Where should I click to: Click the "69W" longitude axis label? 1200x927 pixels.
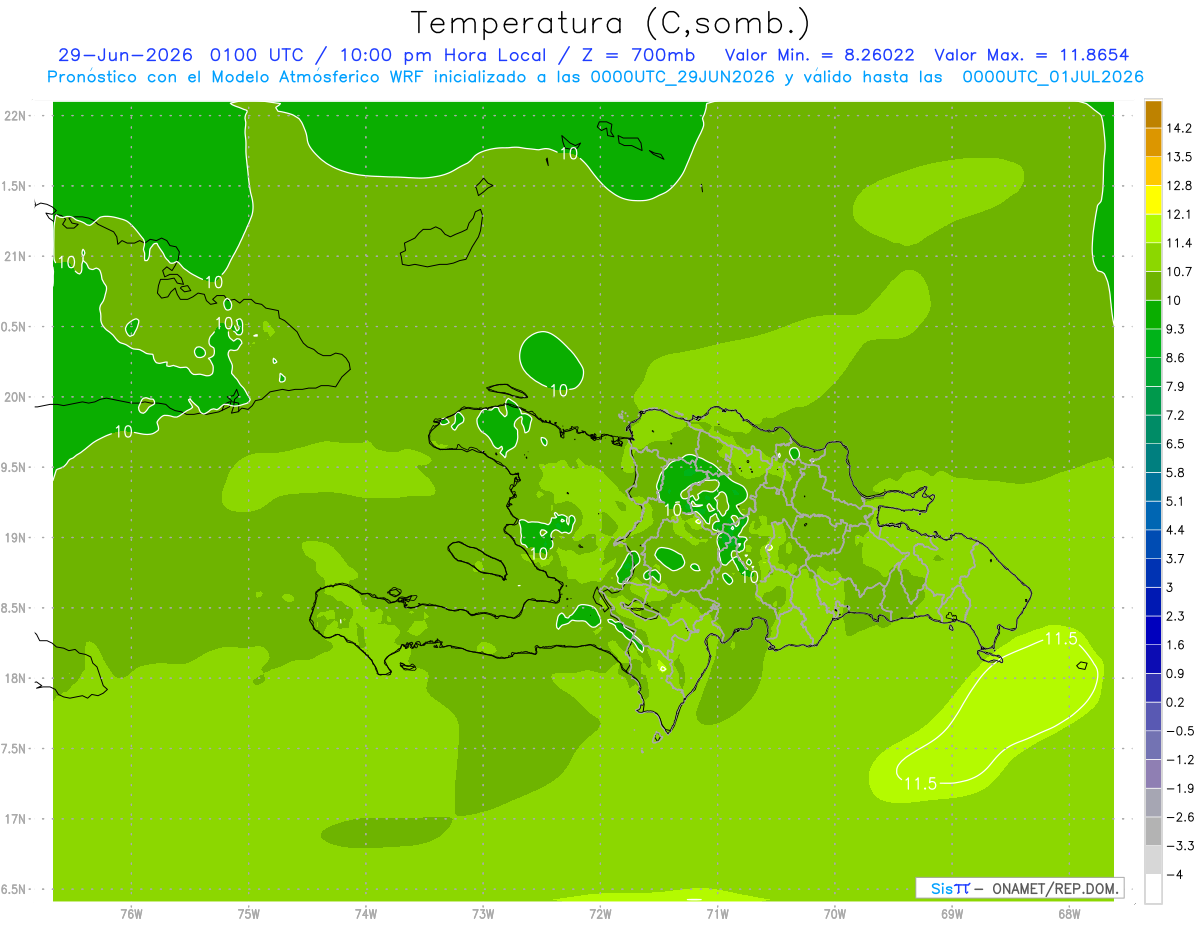tap(952, 914)
